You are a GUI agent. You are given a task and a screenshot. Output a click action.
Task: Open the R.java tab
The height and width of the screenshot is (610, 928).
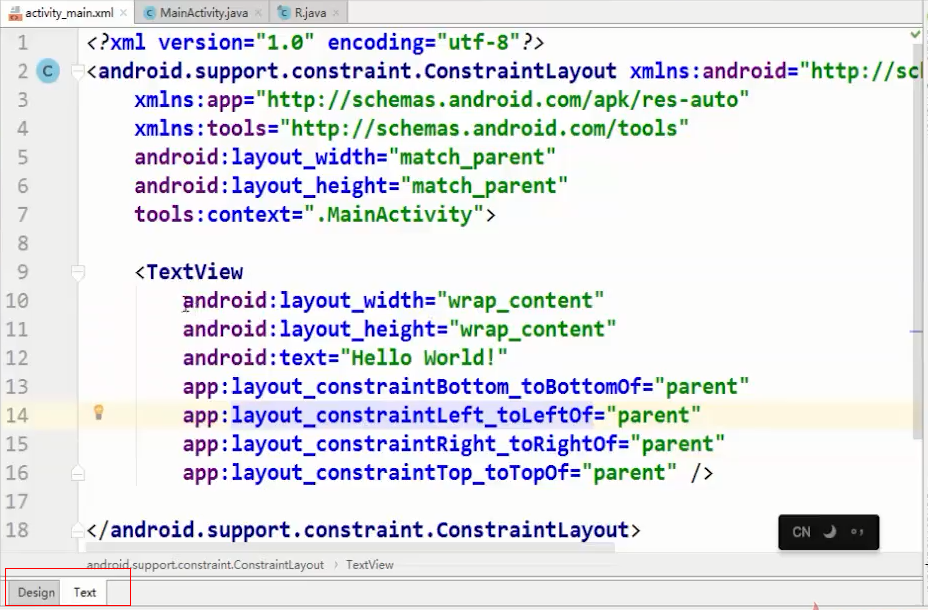point(310,12)
